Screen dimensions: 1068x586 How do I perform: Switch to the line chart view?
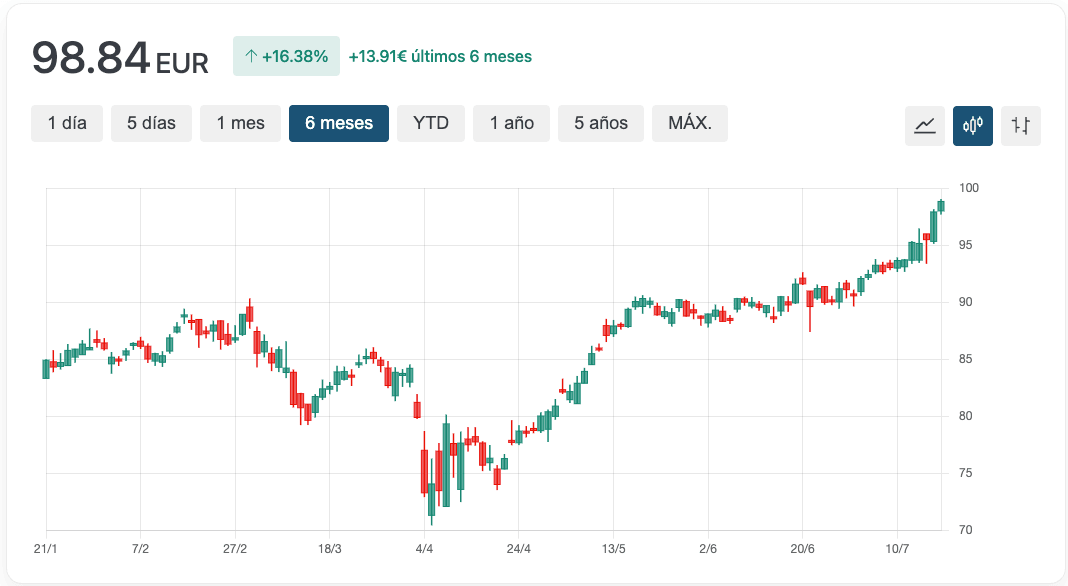(x=925, y=126)
